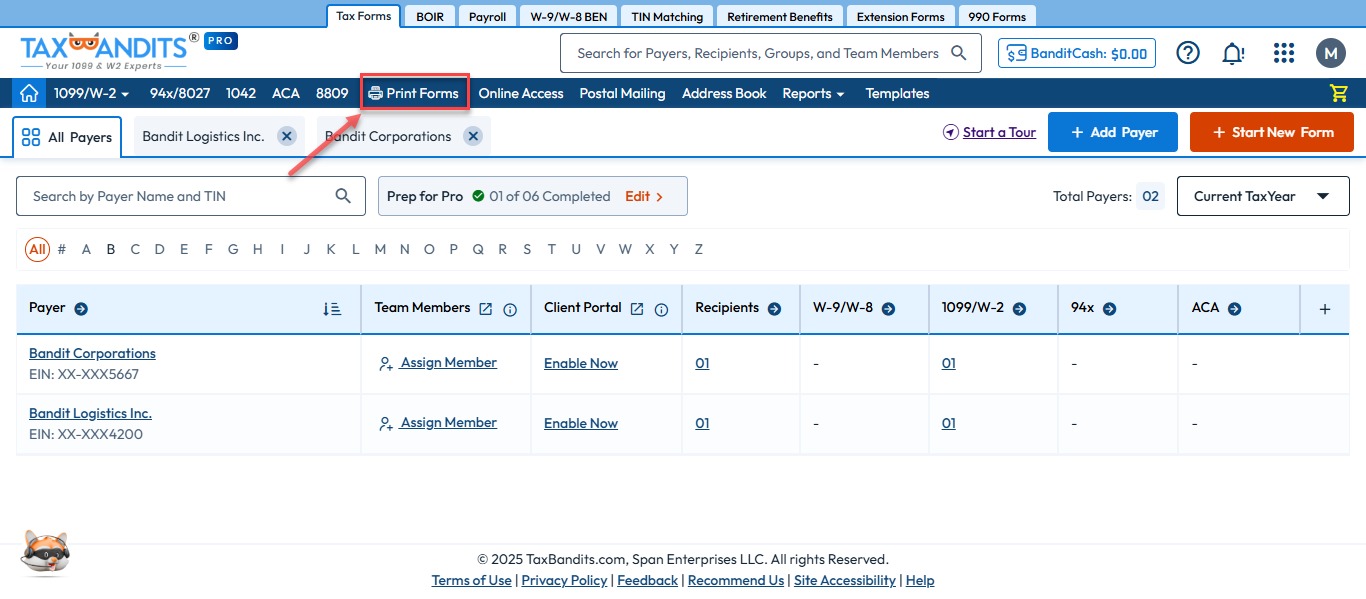
Task: Switch to the BOIR product tab
Action: point(430,16)
